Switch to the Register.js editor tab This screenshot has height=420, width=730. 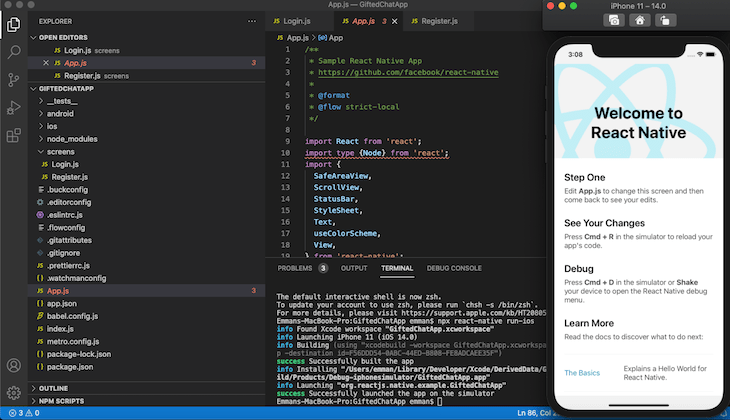[435, 21]
